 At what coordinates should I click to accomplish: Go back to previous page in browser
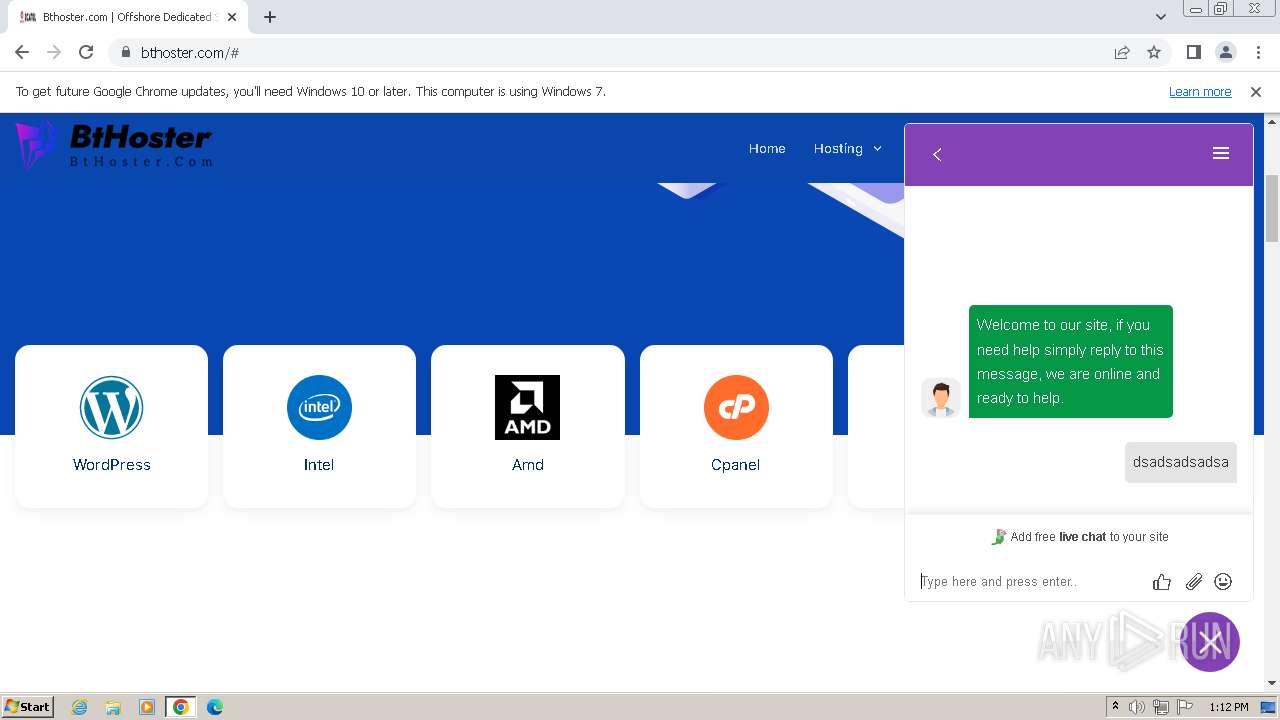[x=22, y=52]
